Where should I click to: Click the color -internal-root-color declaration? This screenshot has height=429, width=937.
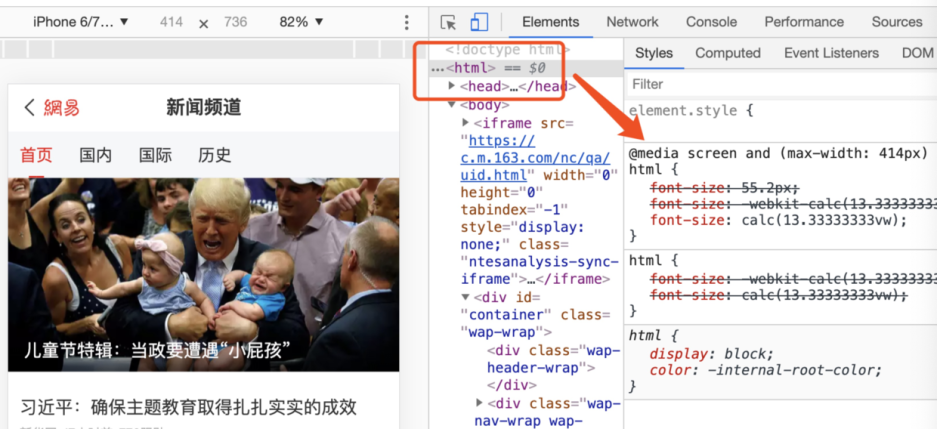click(765, 370)
